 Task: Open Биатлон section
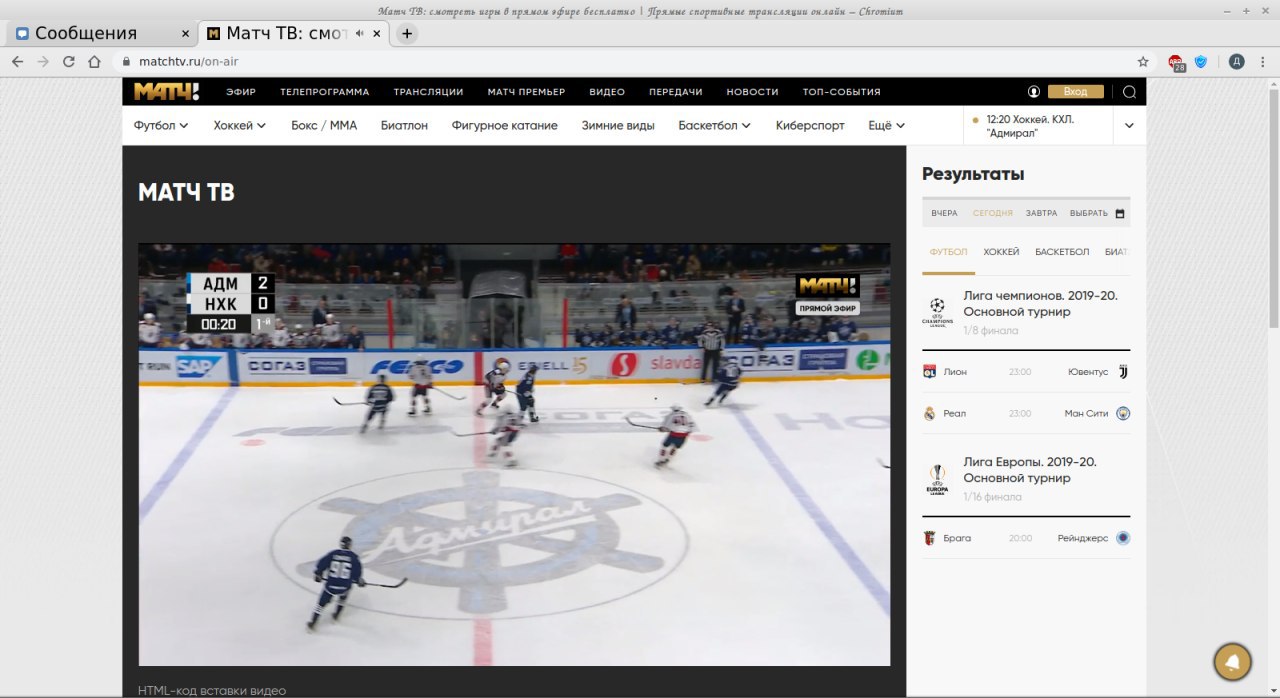(404, 125)
